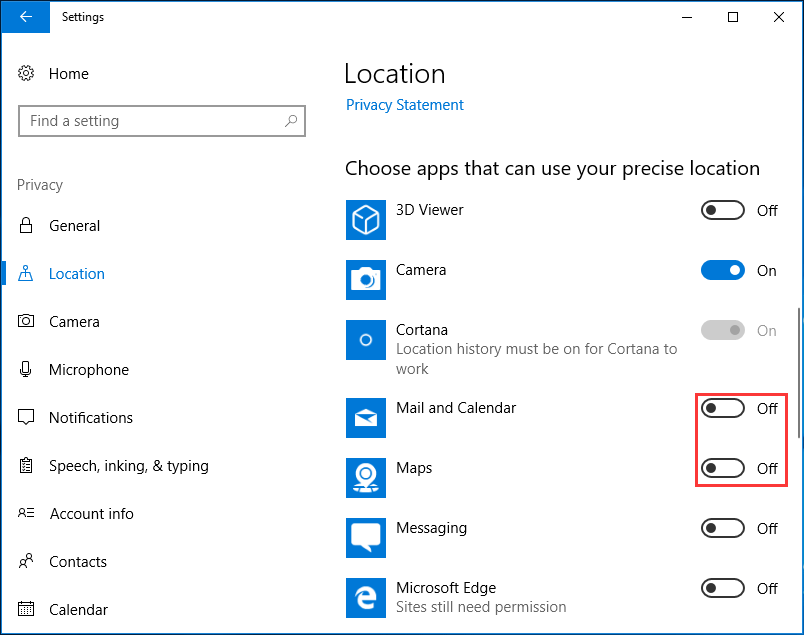Open Contacts privacy settings
Viewport: 804px width, 635px height.
coord(78,562)
